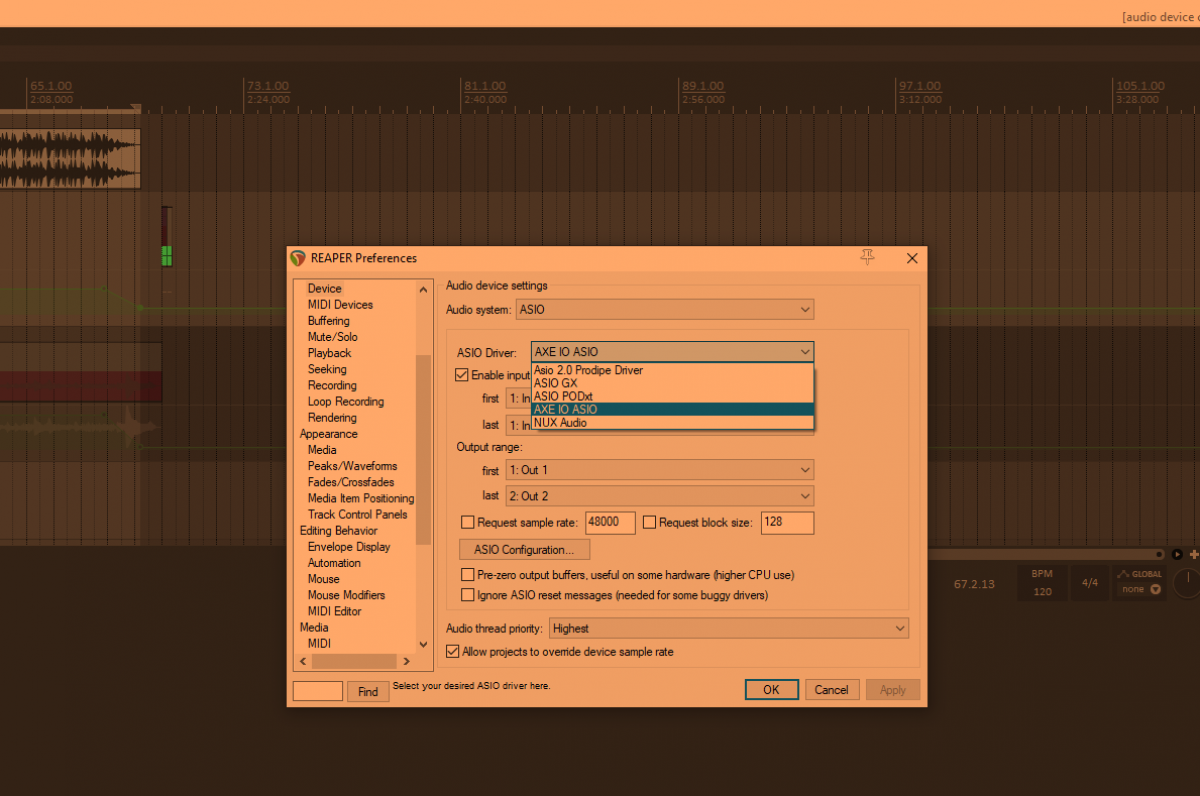
Task: Choose Asio 2.0 Prodipe Driver option
Action: tap(588, 370)
